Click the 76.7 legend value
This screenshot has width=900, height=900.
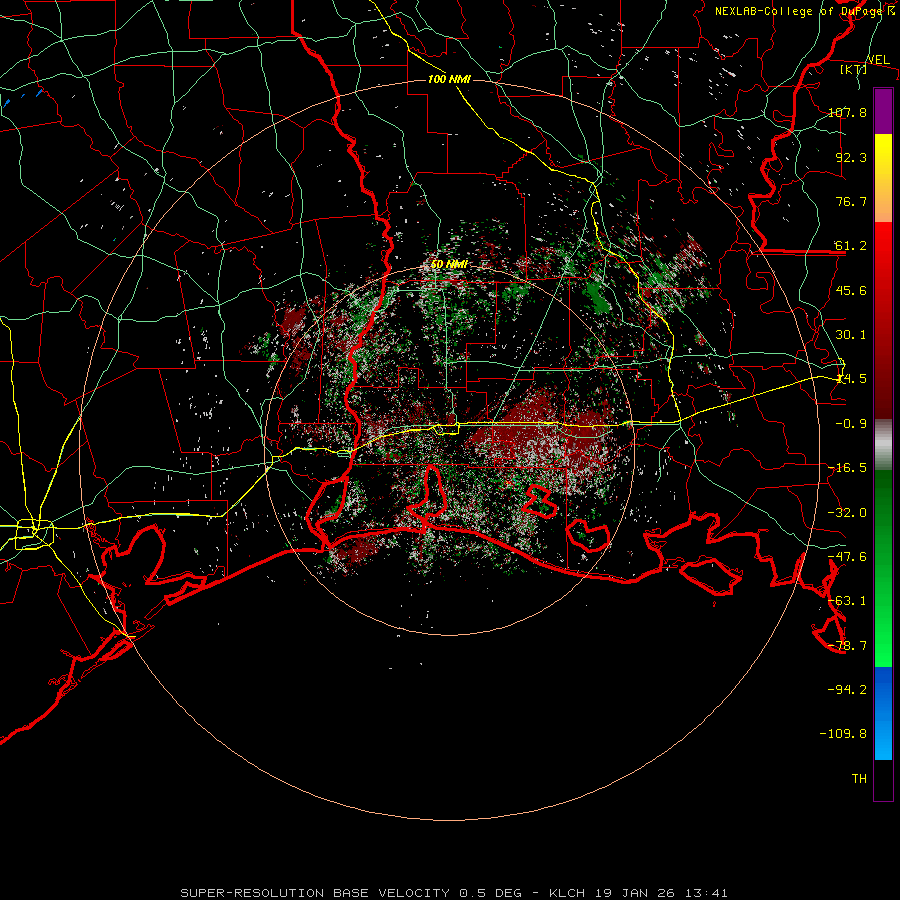click(x=851, y=201)
